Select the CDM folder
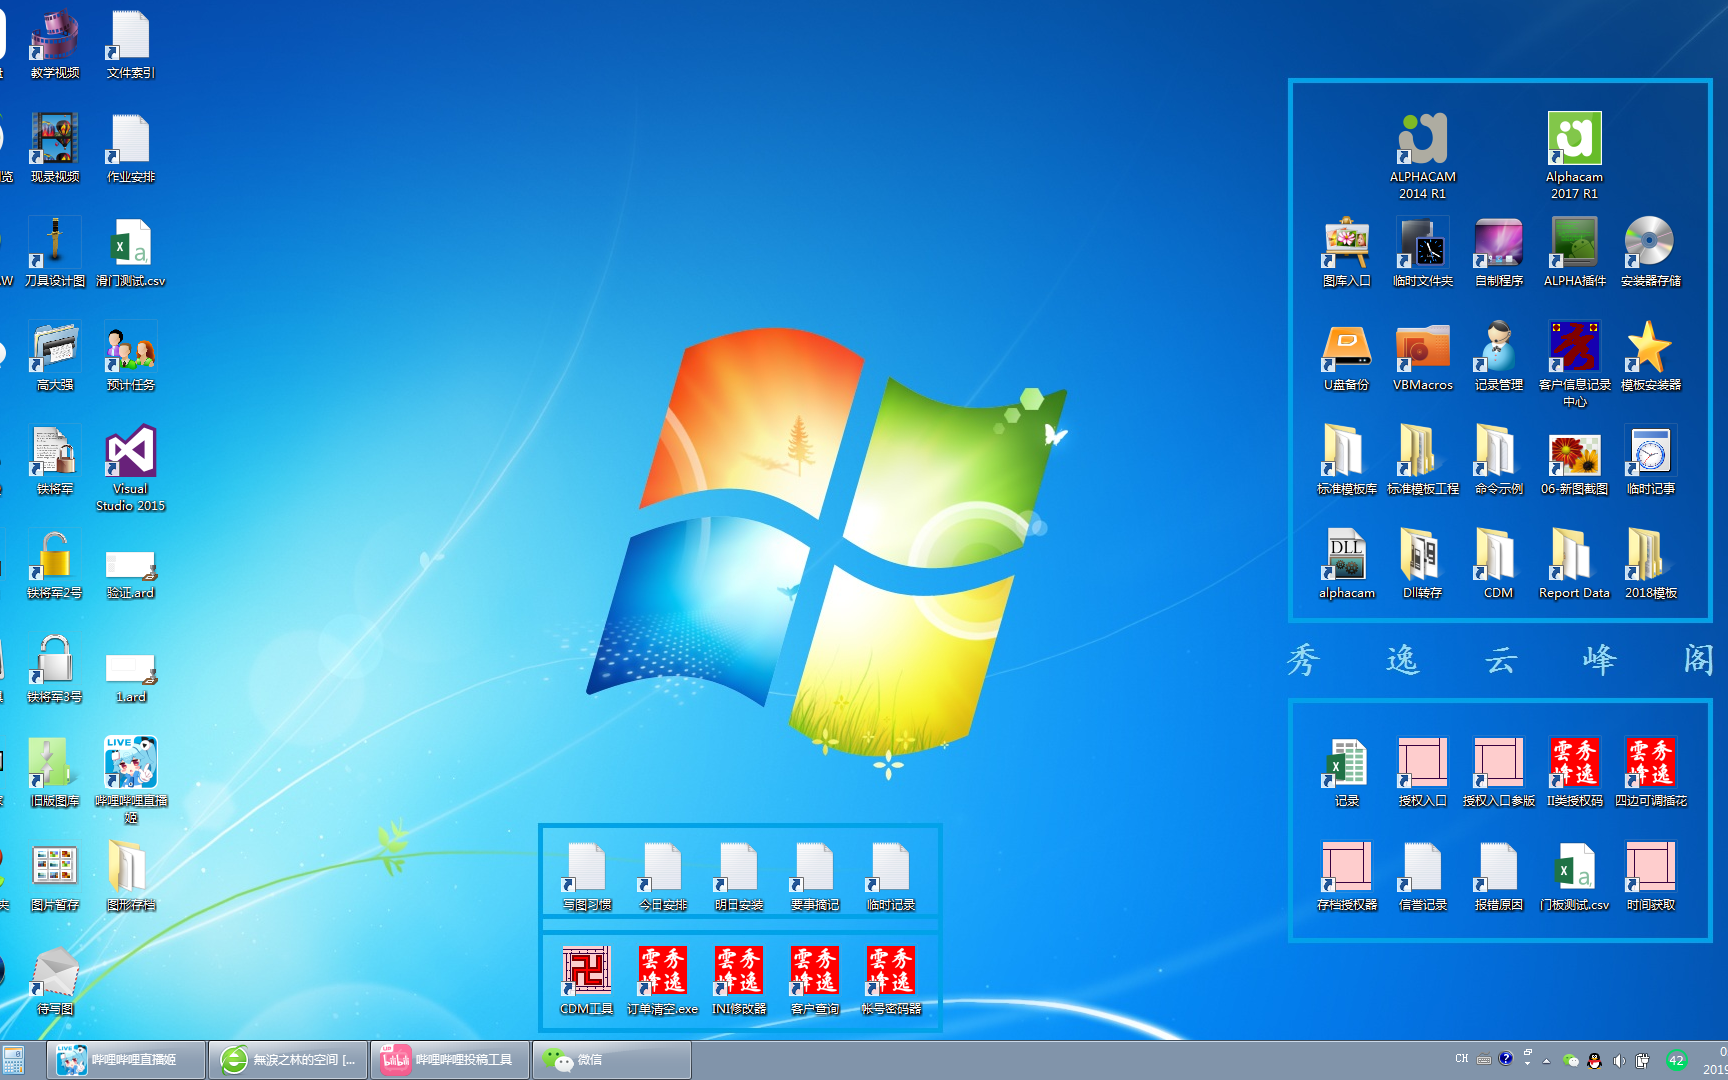 tap(1498, 564)
